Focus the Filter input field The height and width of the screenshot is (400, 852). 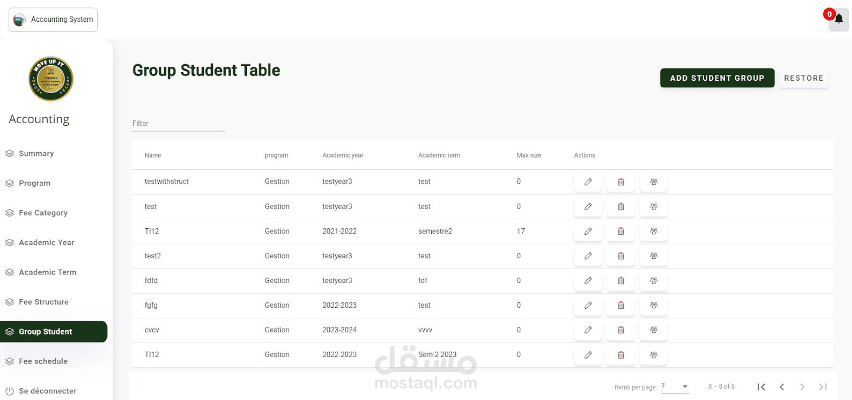[x=178, y=123]
